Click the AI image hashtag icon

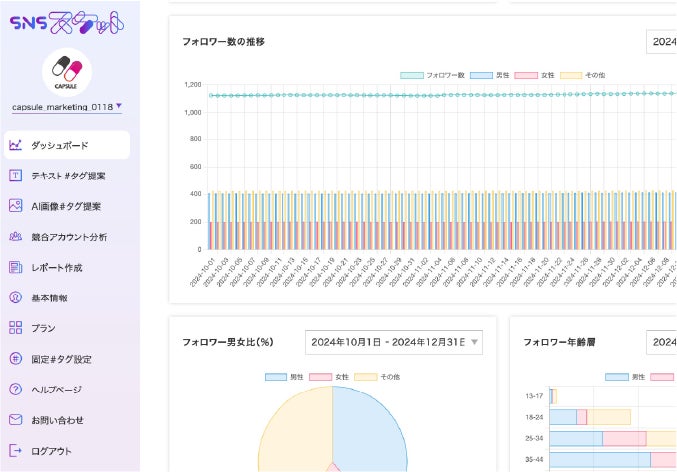tap(16, 206)
